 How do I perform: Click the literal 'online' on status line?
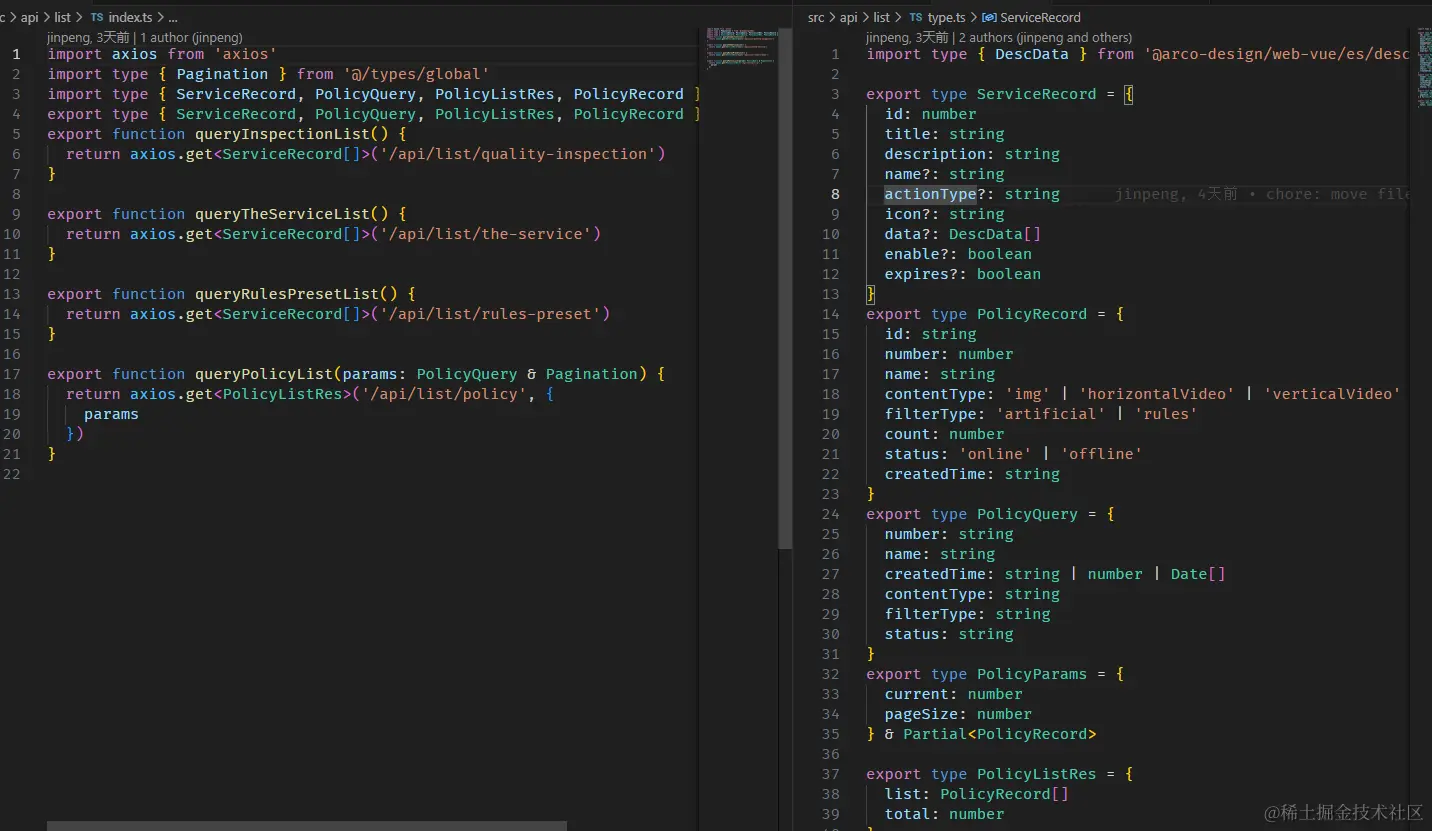pos(995,454)
